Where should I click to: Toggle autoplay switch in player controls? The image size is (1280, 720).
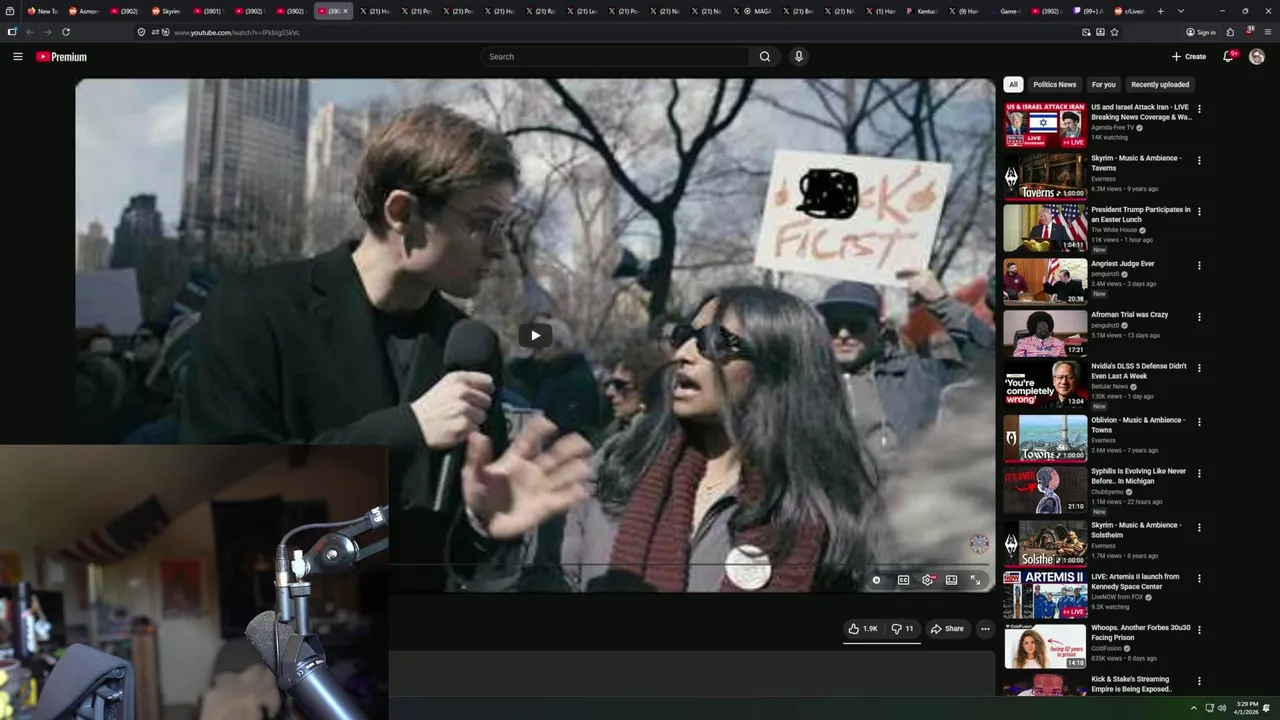click(x=876, y=580)
